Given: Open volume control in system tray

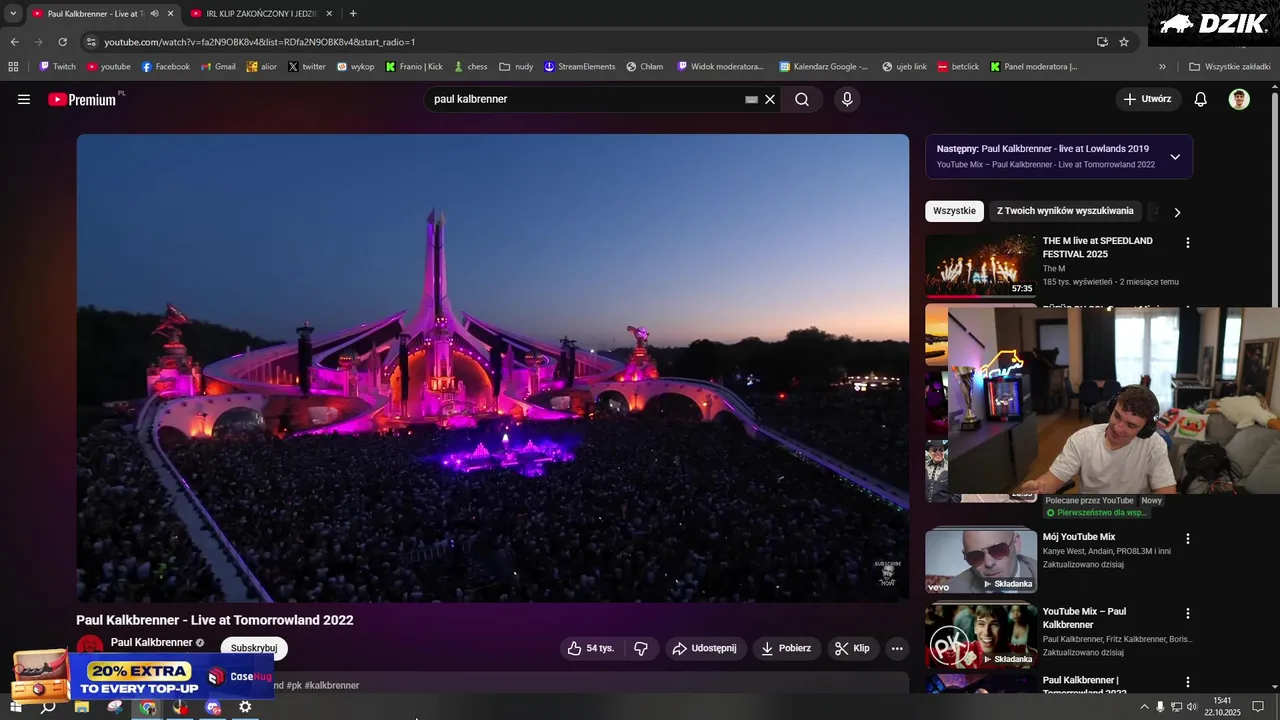Looking at the screenshot, I should [x=1192, y=707].
